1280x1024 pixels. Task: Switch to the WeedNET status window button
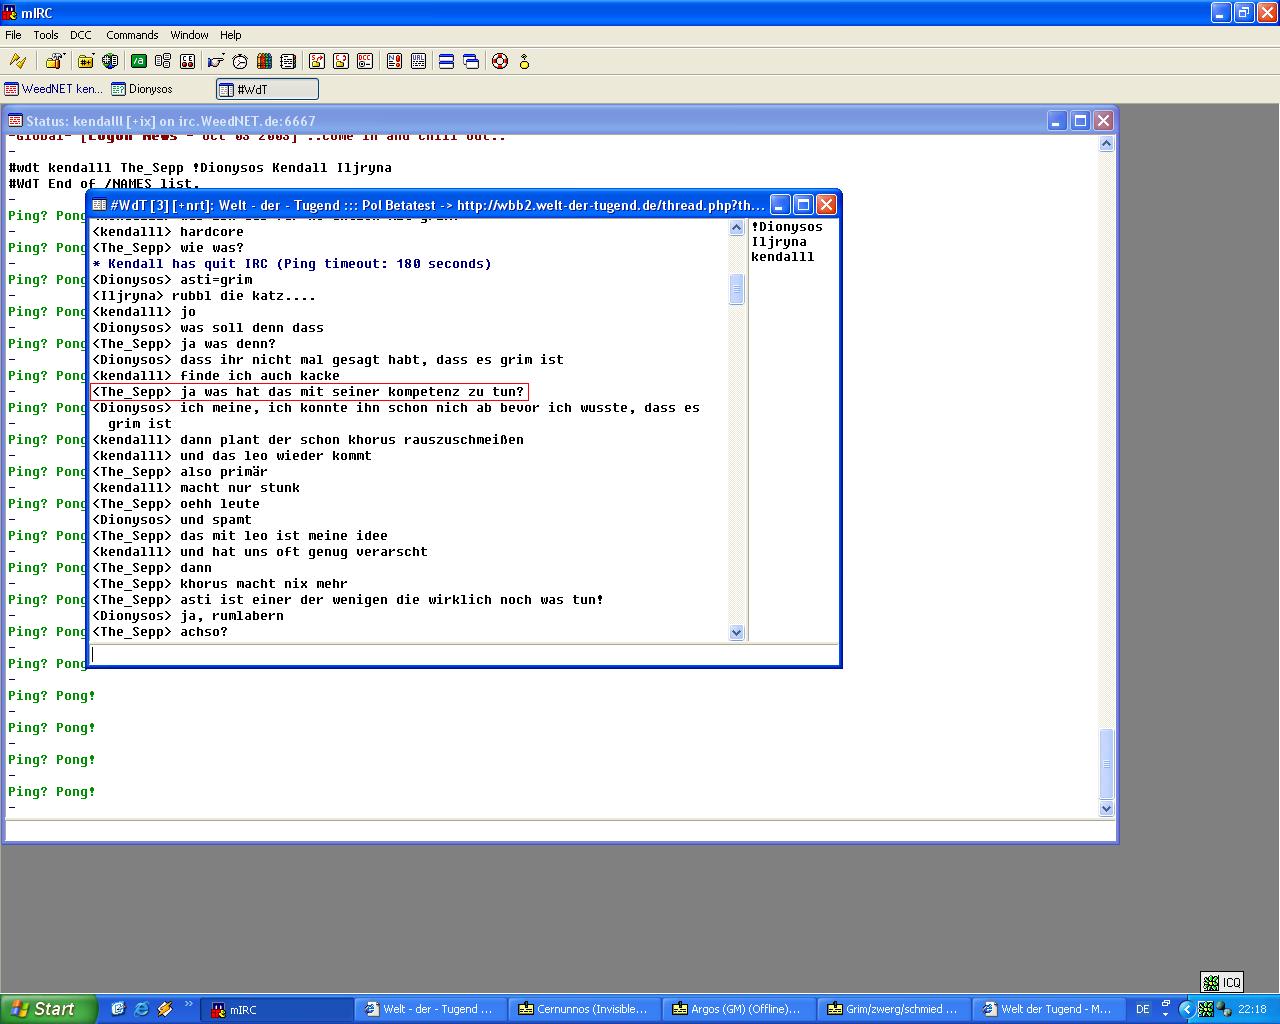click(x=54, y=89)
